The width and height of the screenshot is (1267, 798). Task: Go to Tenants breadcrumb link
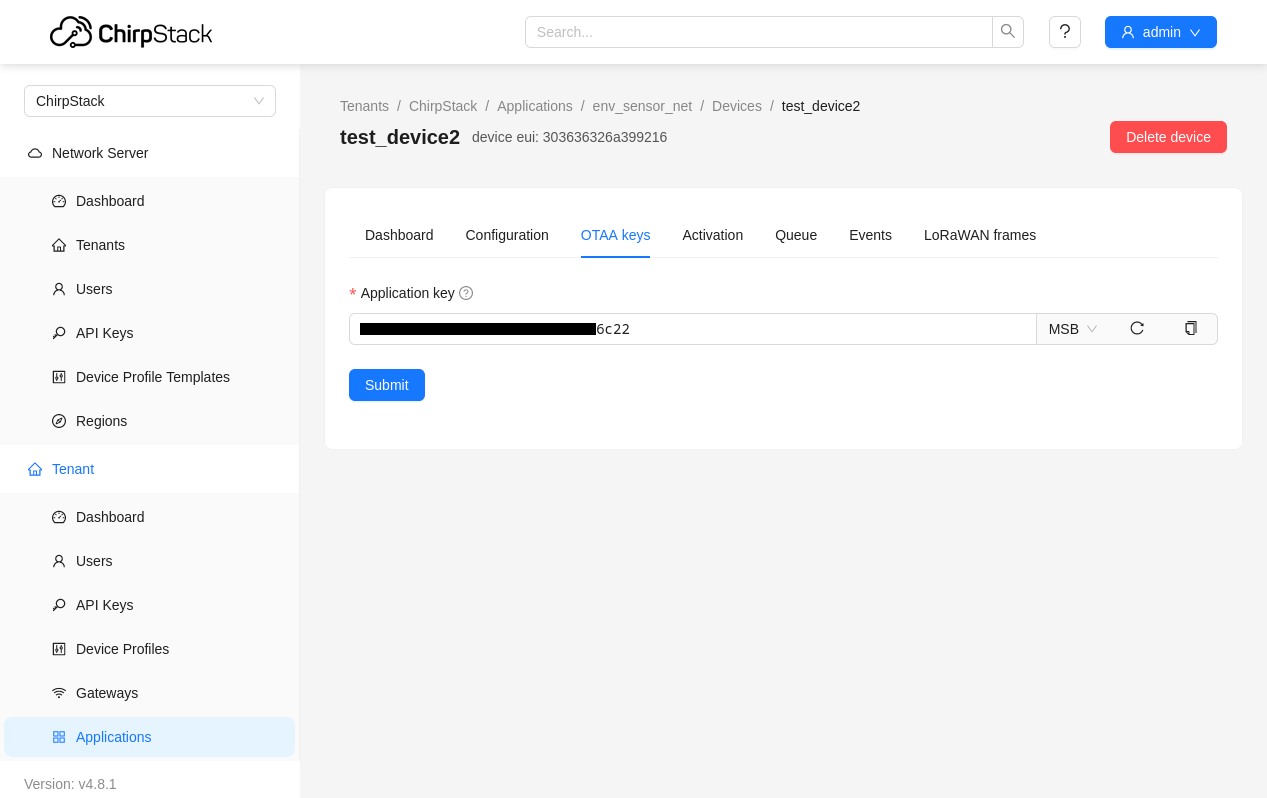(x=364, y=106)
